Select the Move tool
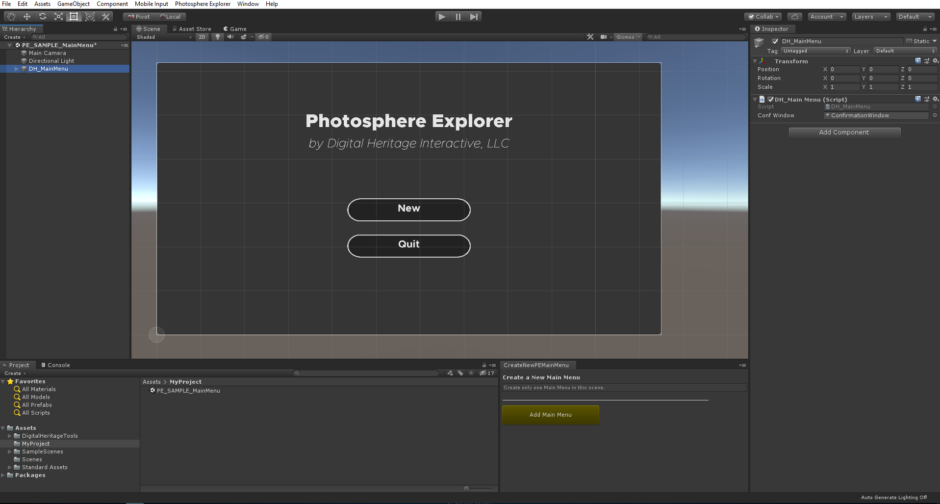The height and width of the screenshot is (504, 940). click(x=26, y=17)
